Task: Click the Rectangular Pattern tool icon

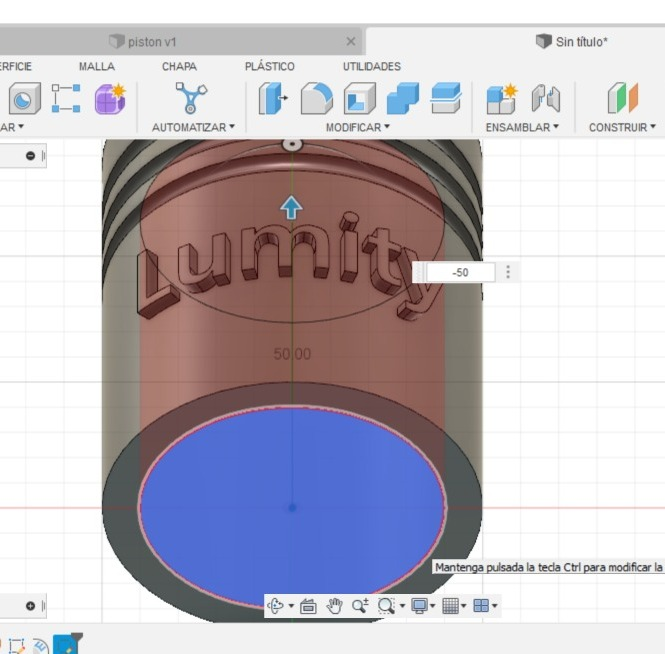Action: tap(66, 98)
